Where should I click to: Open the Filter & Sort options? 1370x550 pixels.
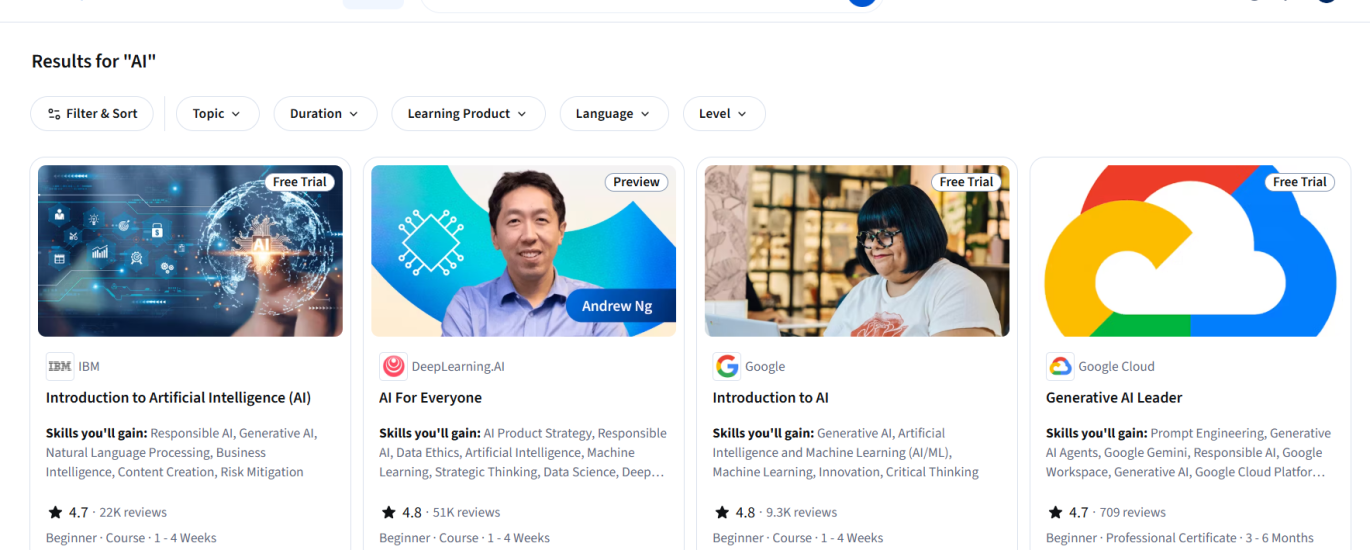92,114
